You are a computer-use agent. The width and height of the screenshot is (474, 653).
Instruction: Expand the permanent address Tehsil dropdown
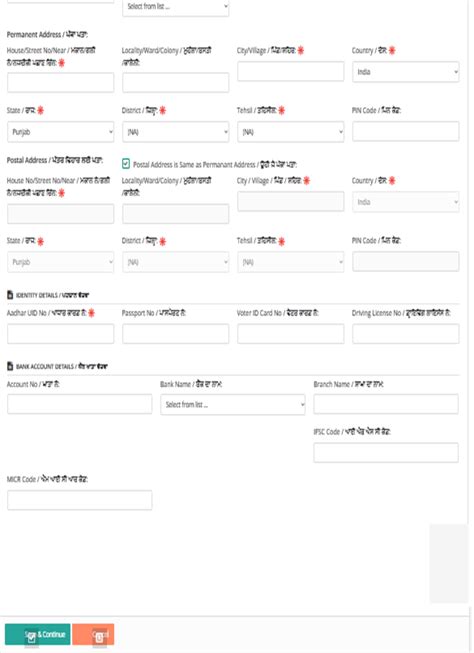pos(291,132)
